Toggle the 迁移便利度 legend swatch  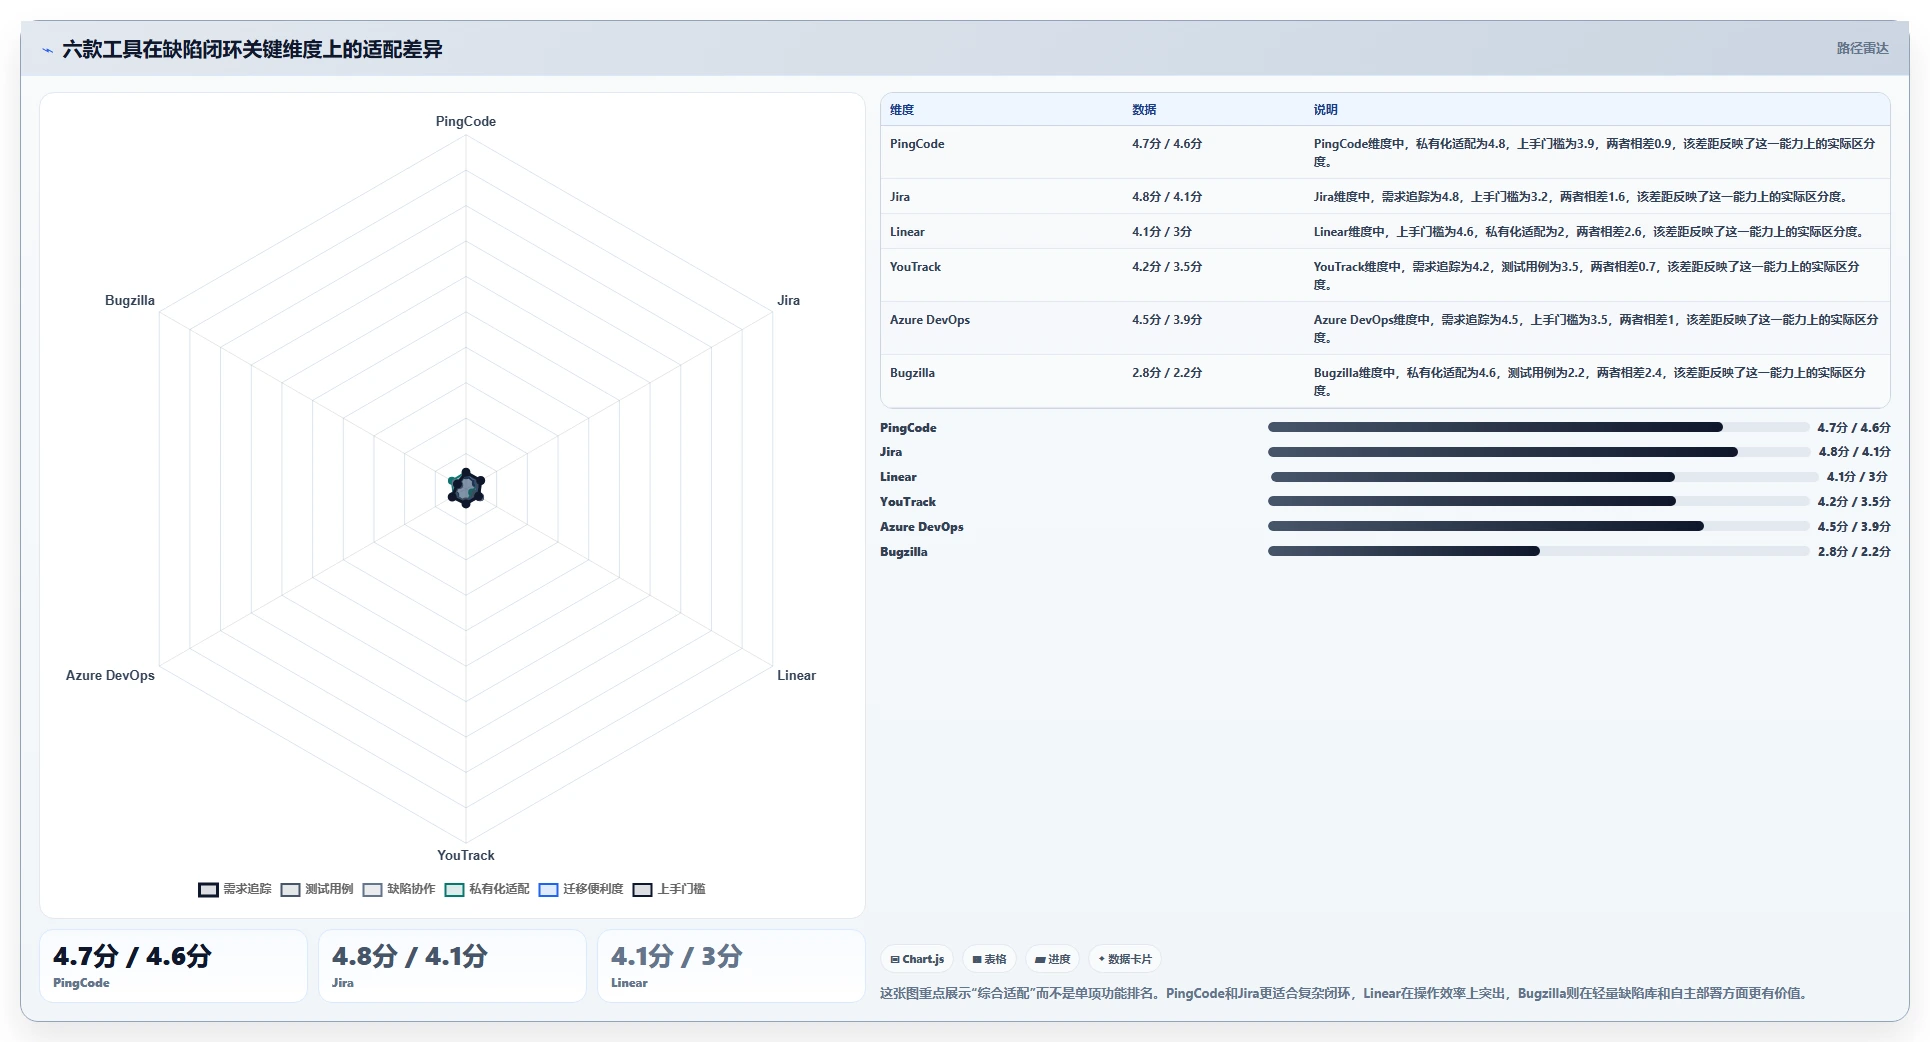[x=548, y=889]
